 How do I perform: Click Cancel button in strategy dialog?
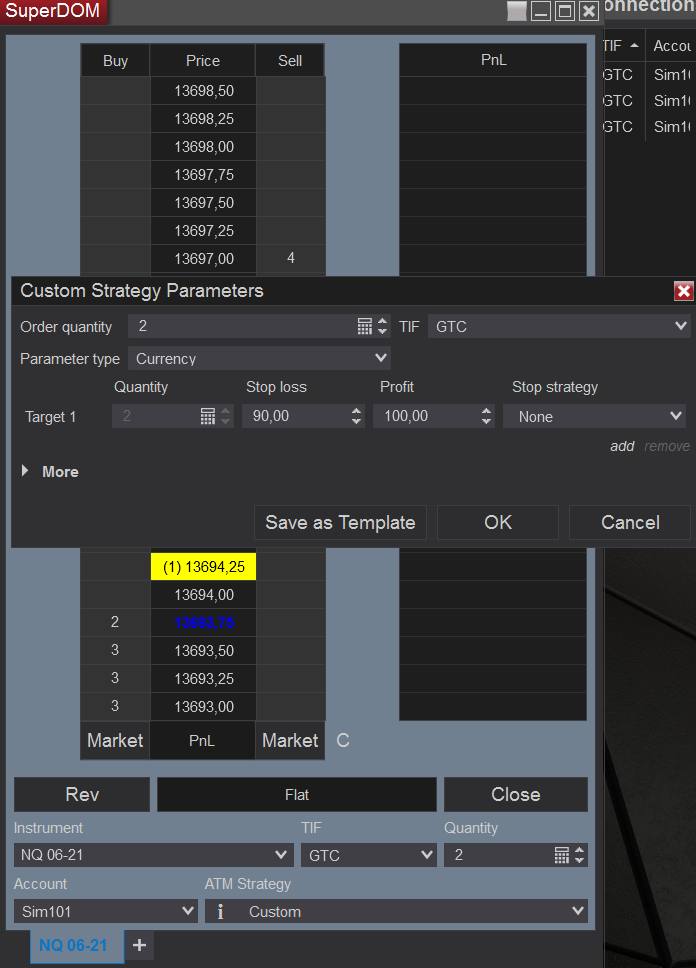pos(630,522)
